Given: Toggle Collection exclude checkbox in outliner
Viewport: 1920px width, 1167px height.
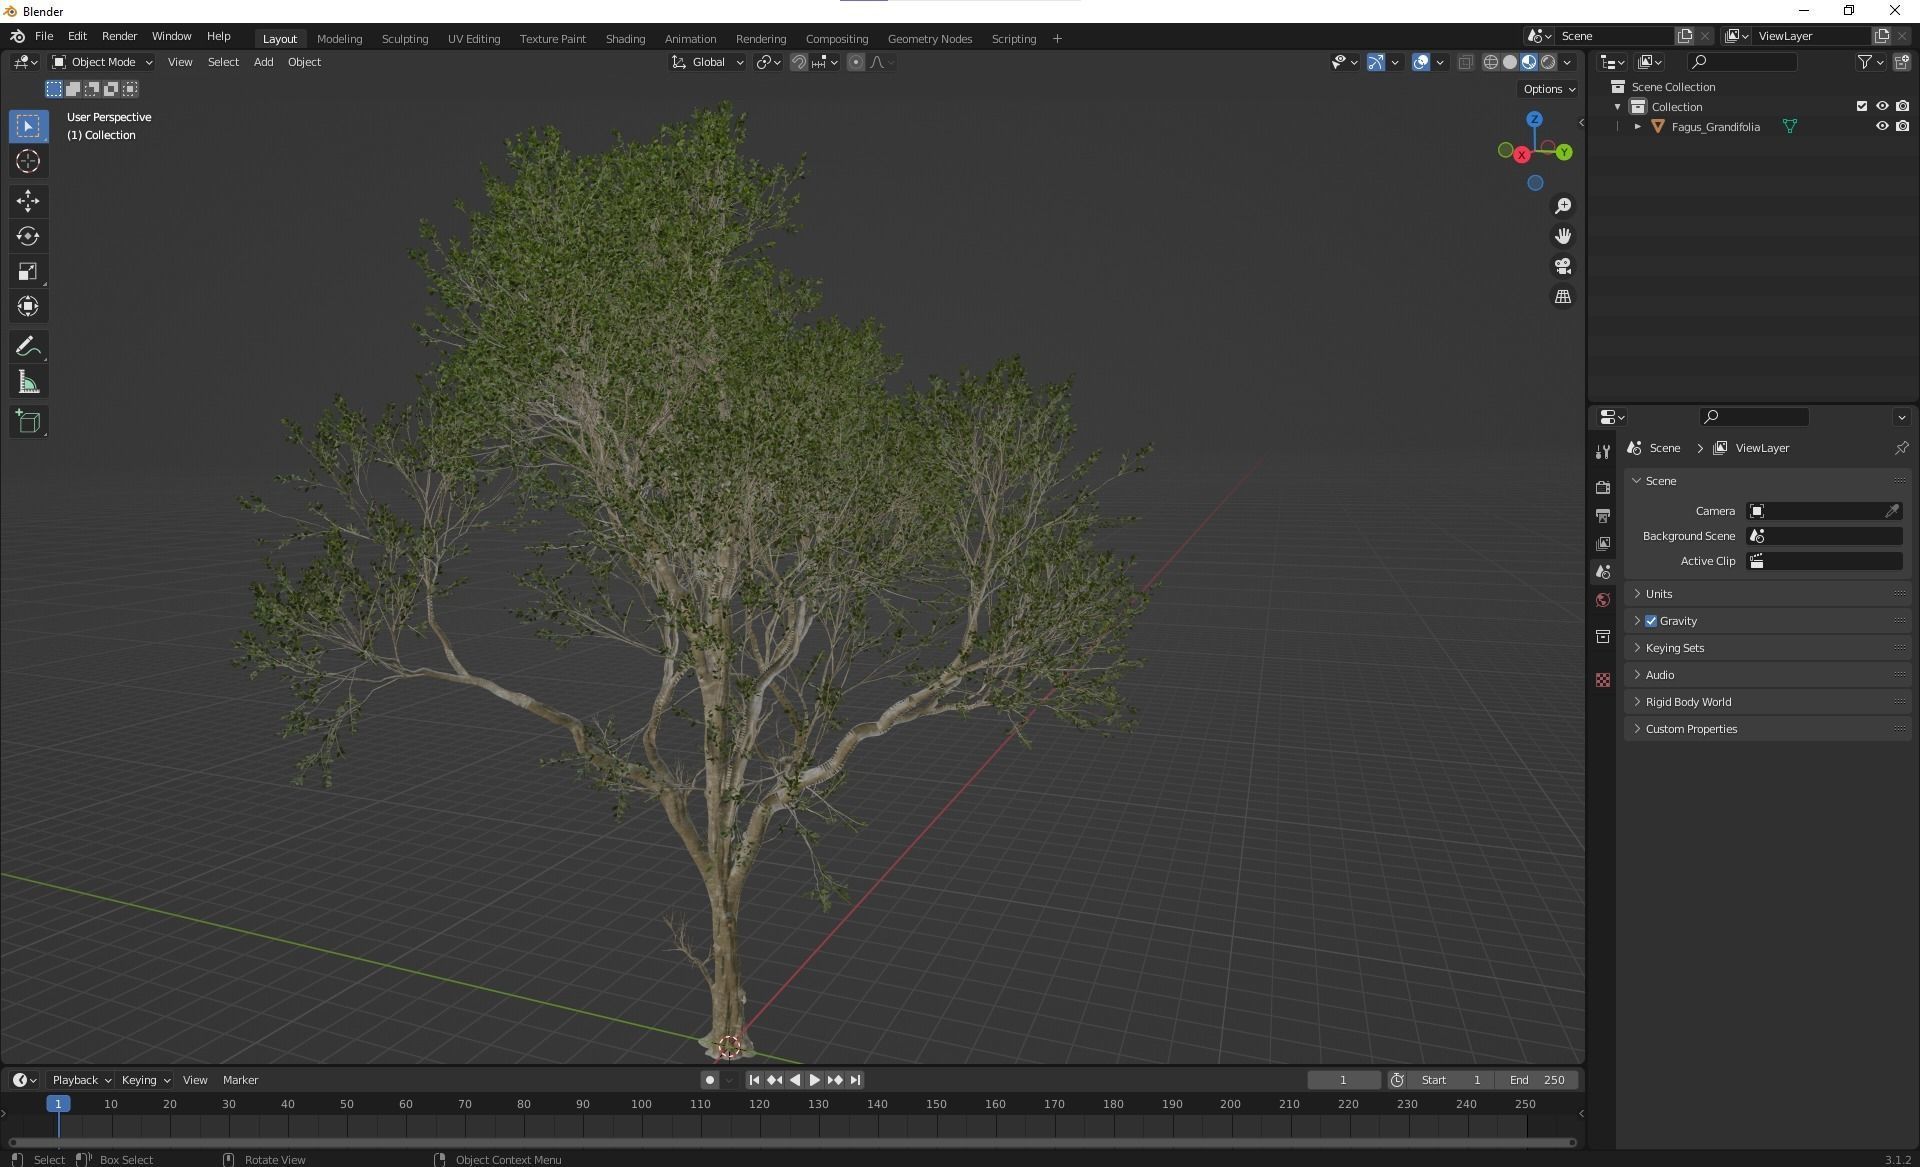Looking at the screenshot, I should tap(1861, 106).
